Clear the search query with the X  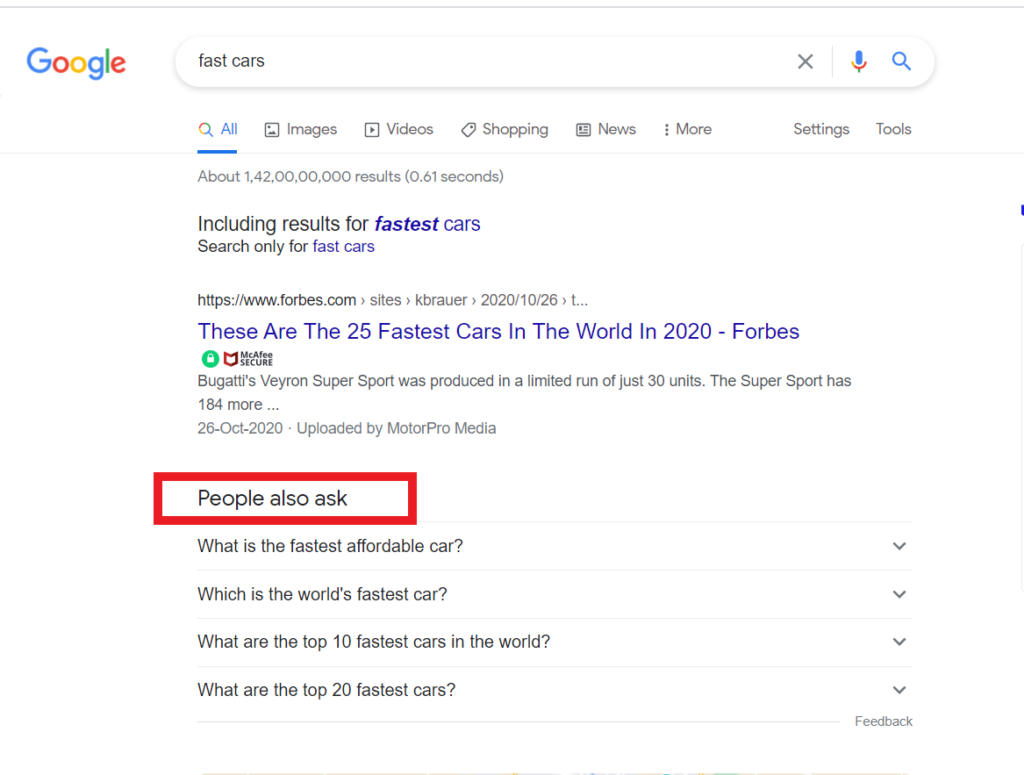tap(805, 61)
